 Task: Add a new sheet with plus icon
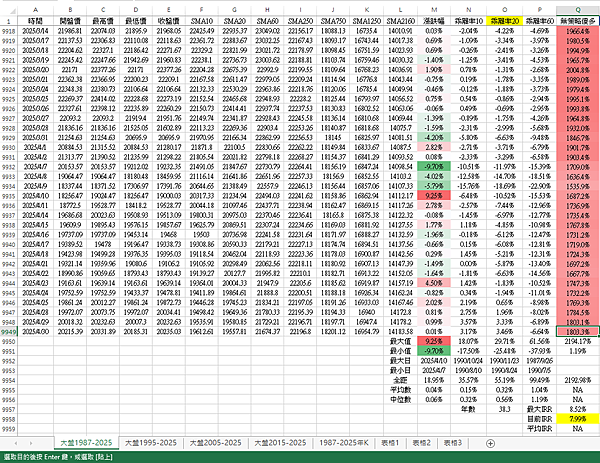tap(490, 443)
